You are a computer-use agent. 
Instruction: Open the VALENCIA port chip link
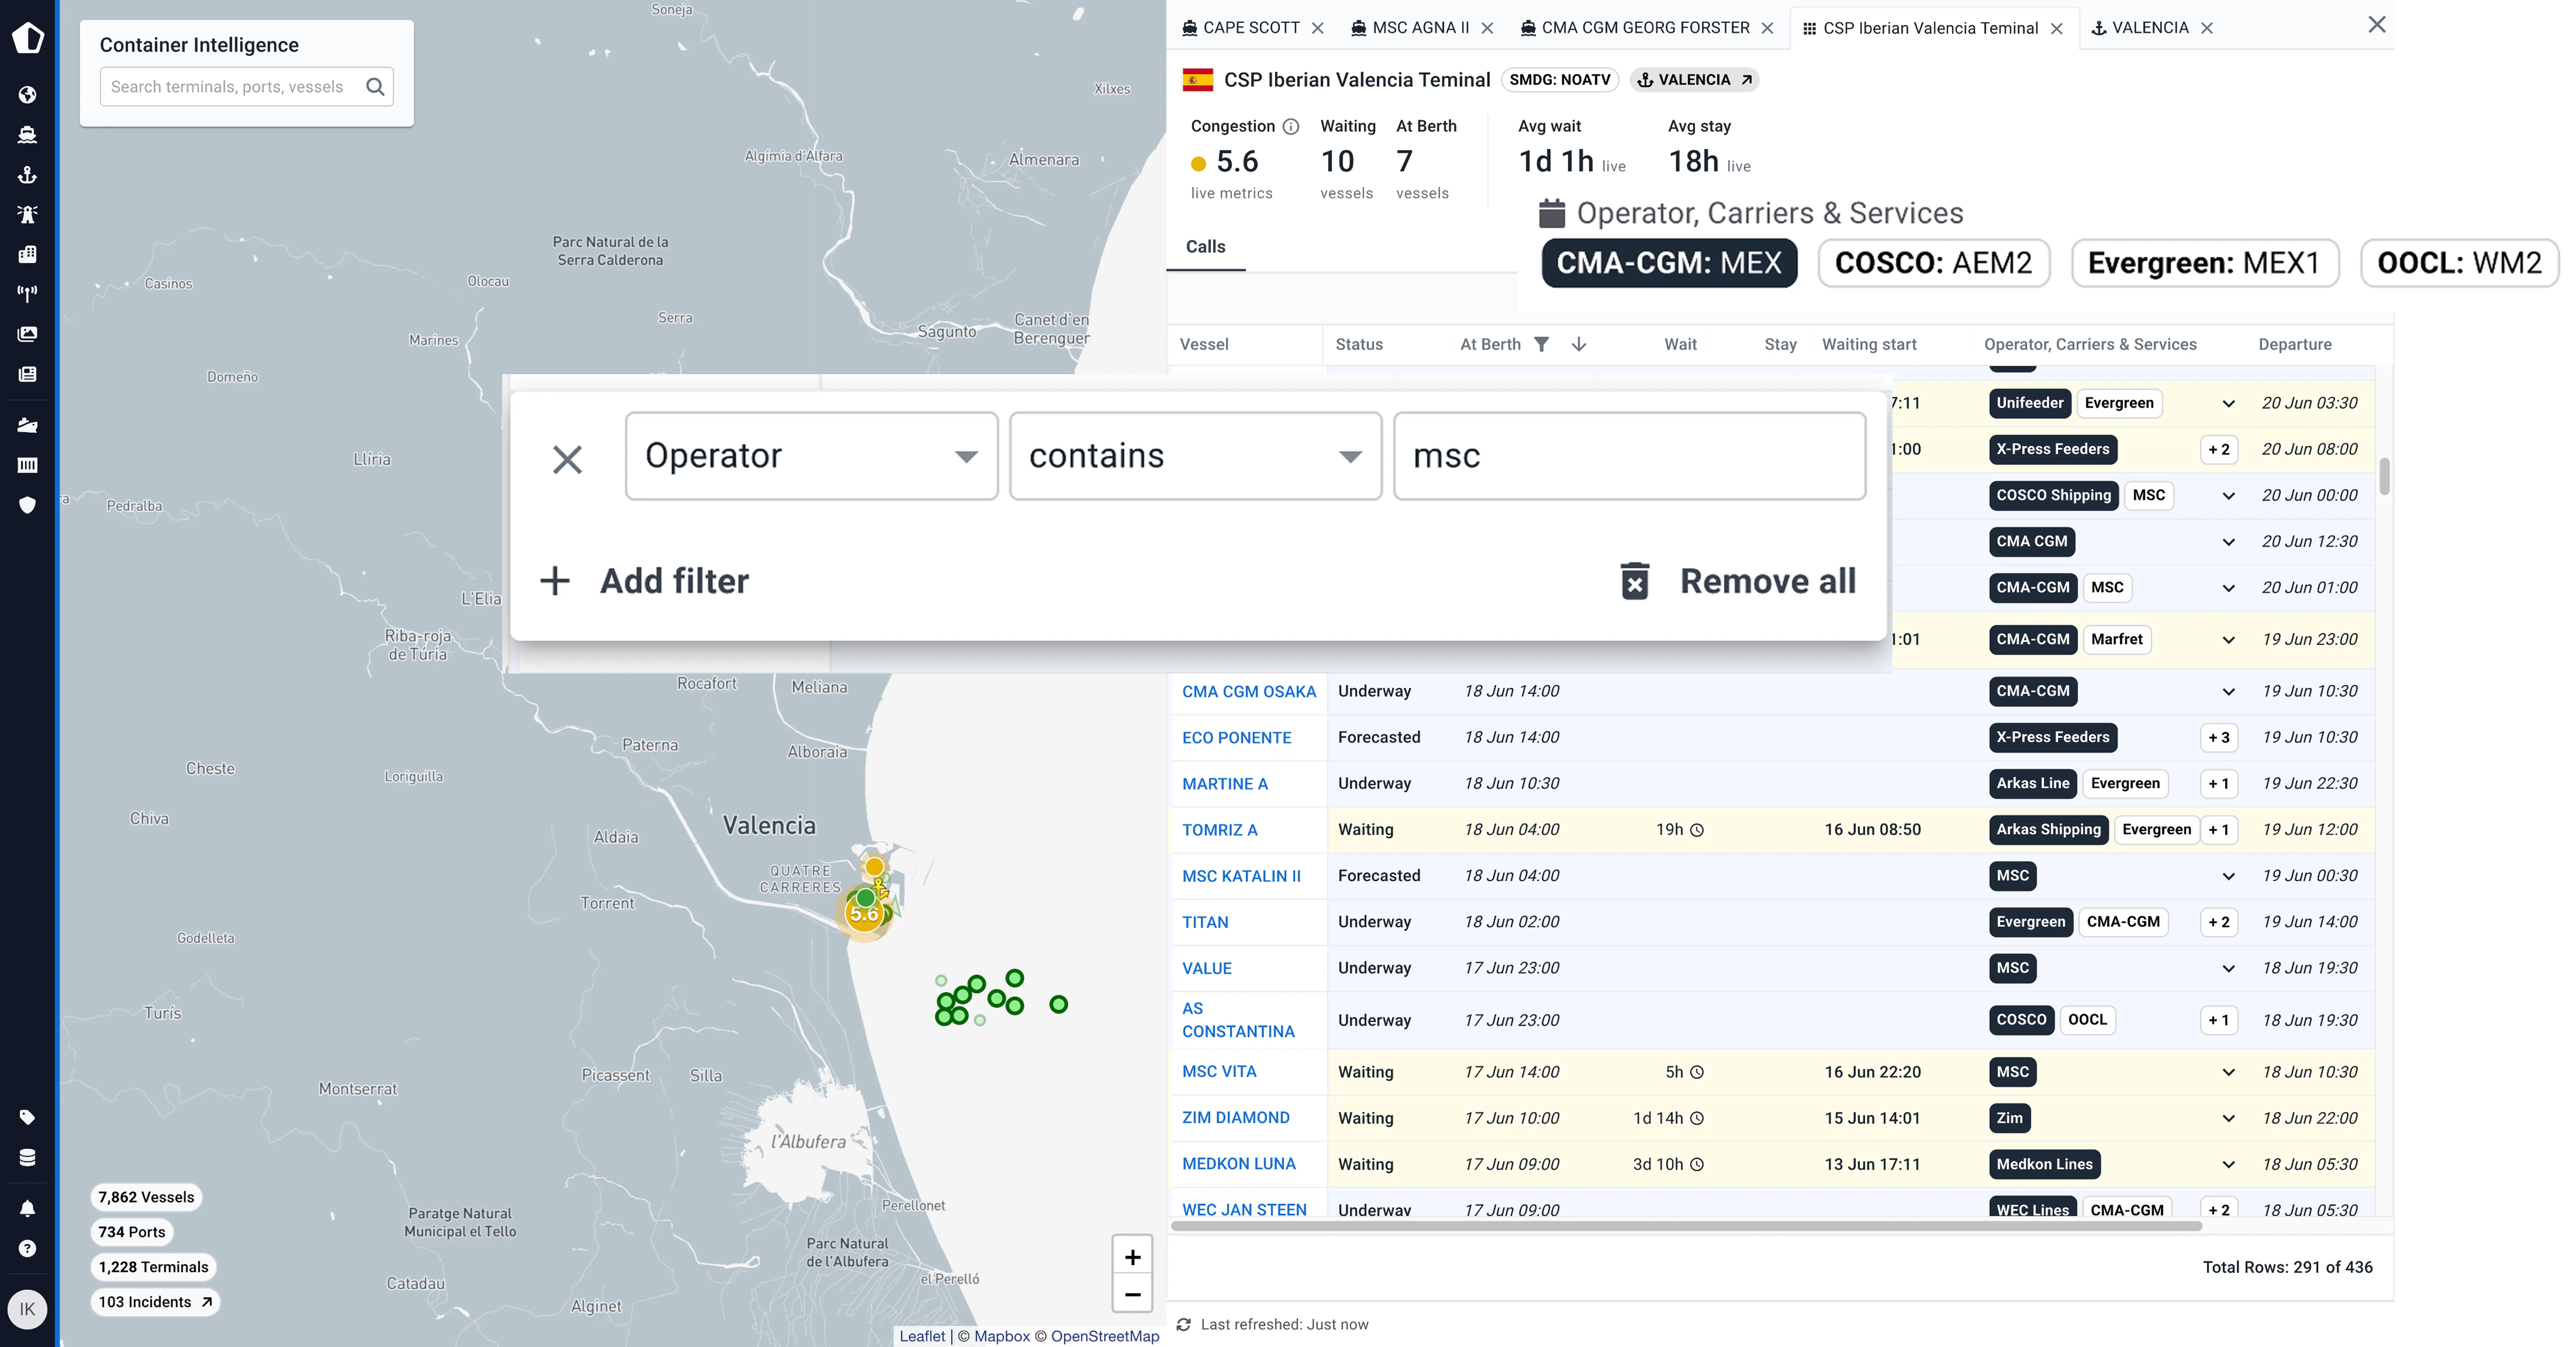pyautogui.click(x=1694, y=80)
